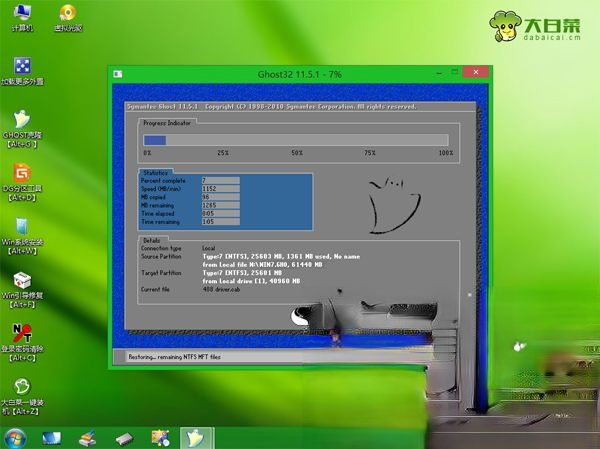The height and width of the screenshot is (449, 600).
Task: Click the Ghost mascot drawing
Action: click(394, 206)
